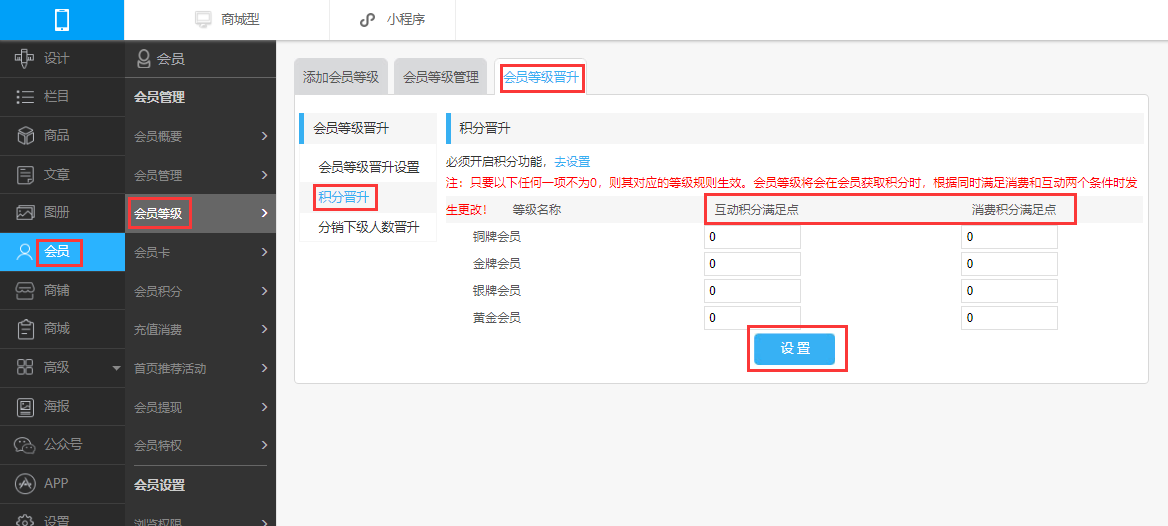
Task: Click 铜牌会员 消费积分 input field
Action: coord(1009,237)
